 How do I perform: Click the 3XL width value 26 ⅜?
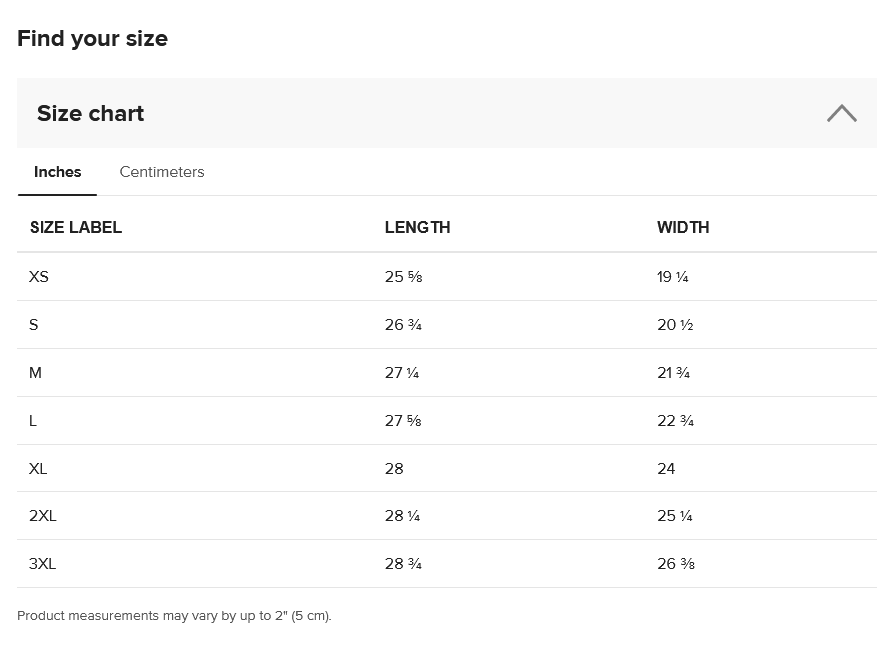(676, 564)
